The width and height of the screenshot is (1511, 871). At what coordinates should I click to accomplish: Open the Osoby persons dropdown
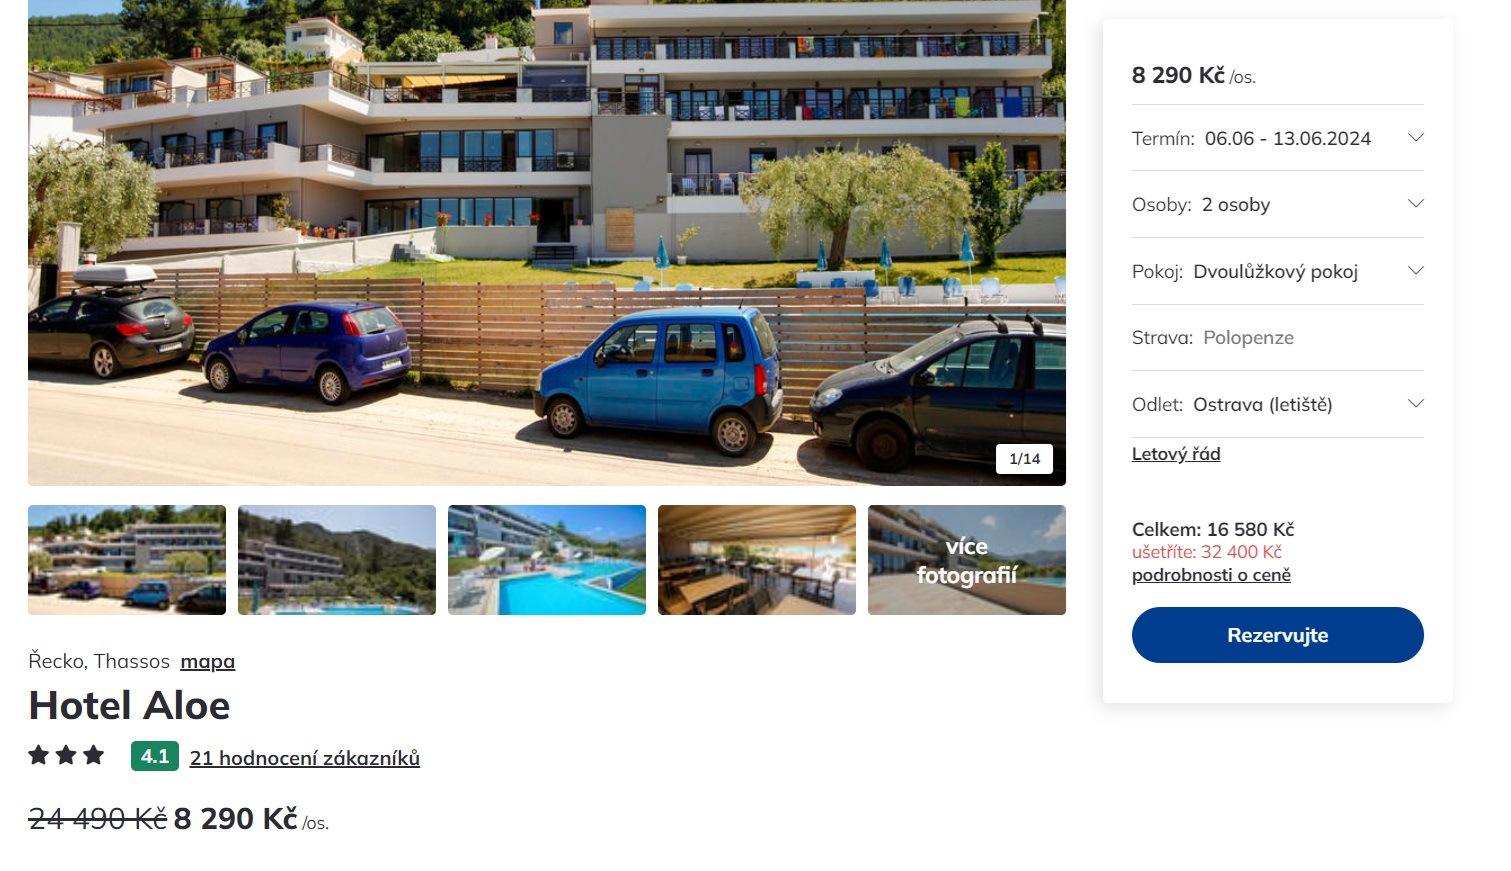pos(1277,205)
